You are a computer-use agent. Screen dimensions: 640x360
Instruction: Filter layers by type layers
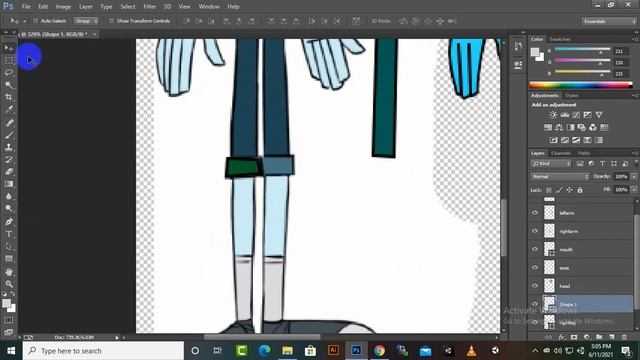602,164
